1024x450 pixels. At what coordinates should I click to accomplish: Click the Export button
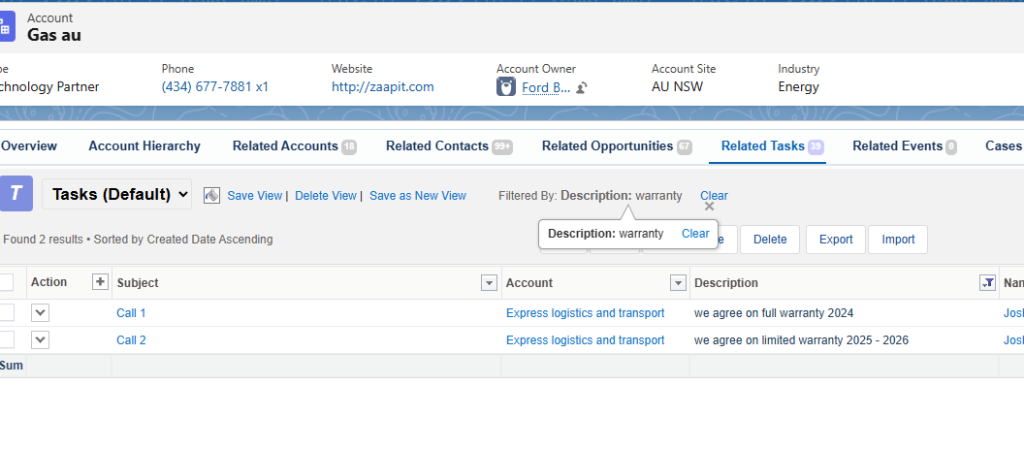tap(835, 240)
